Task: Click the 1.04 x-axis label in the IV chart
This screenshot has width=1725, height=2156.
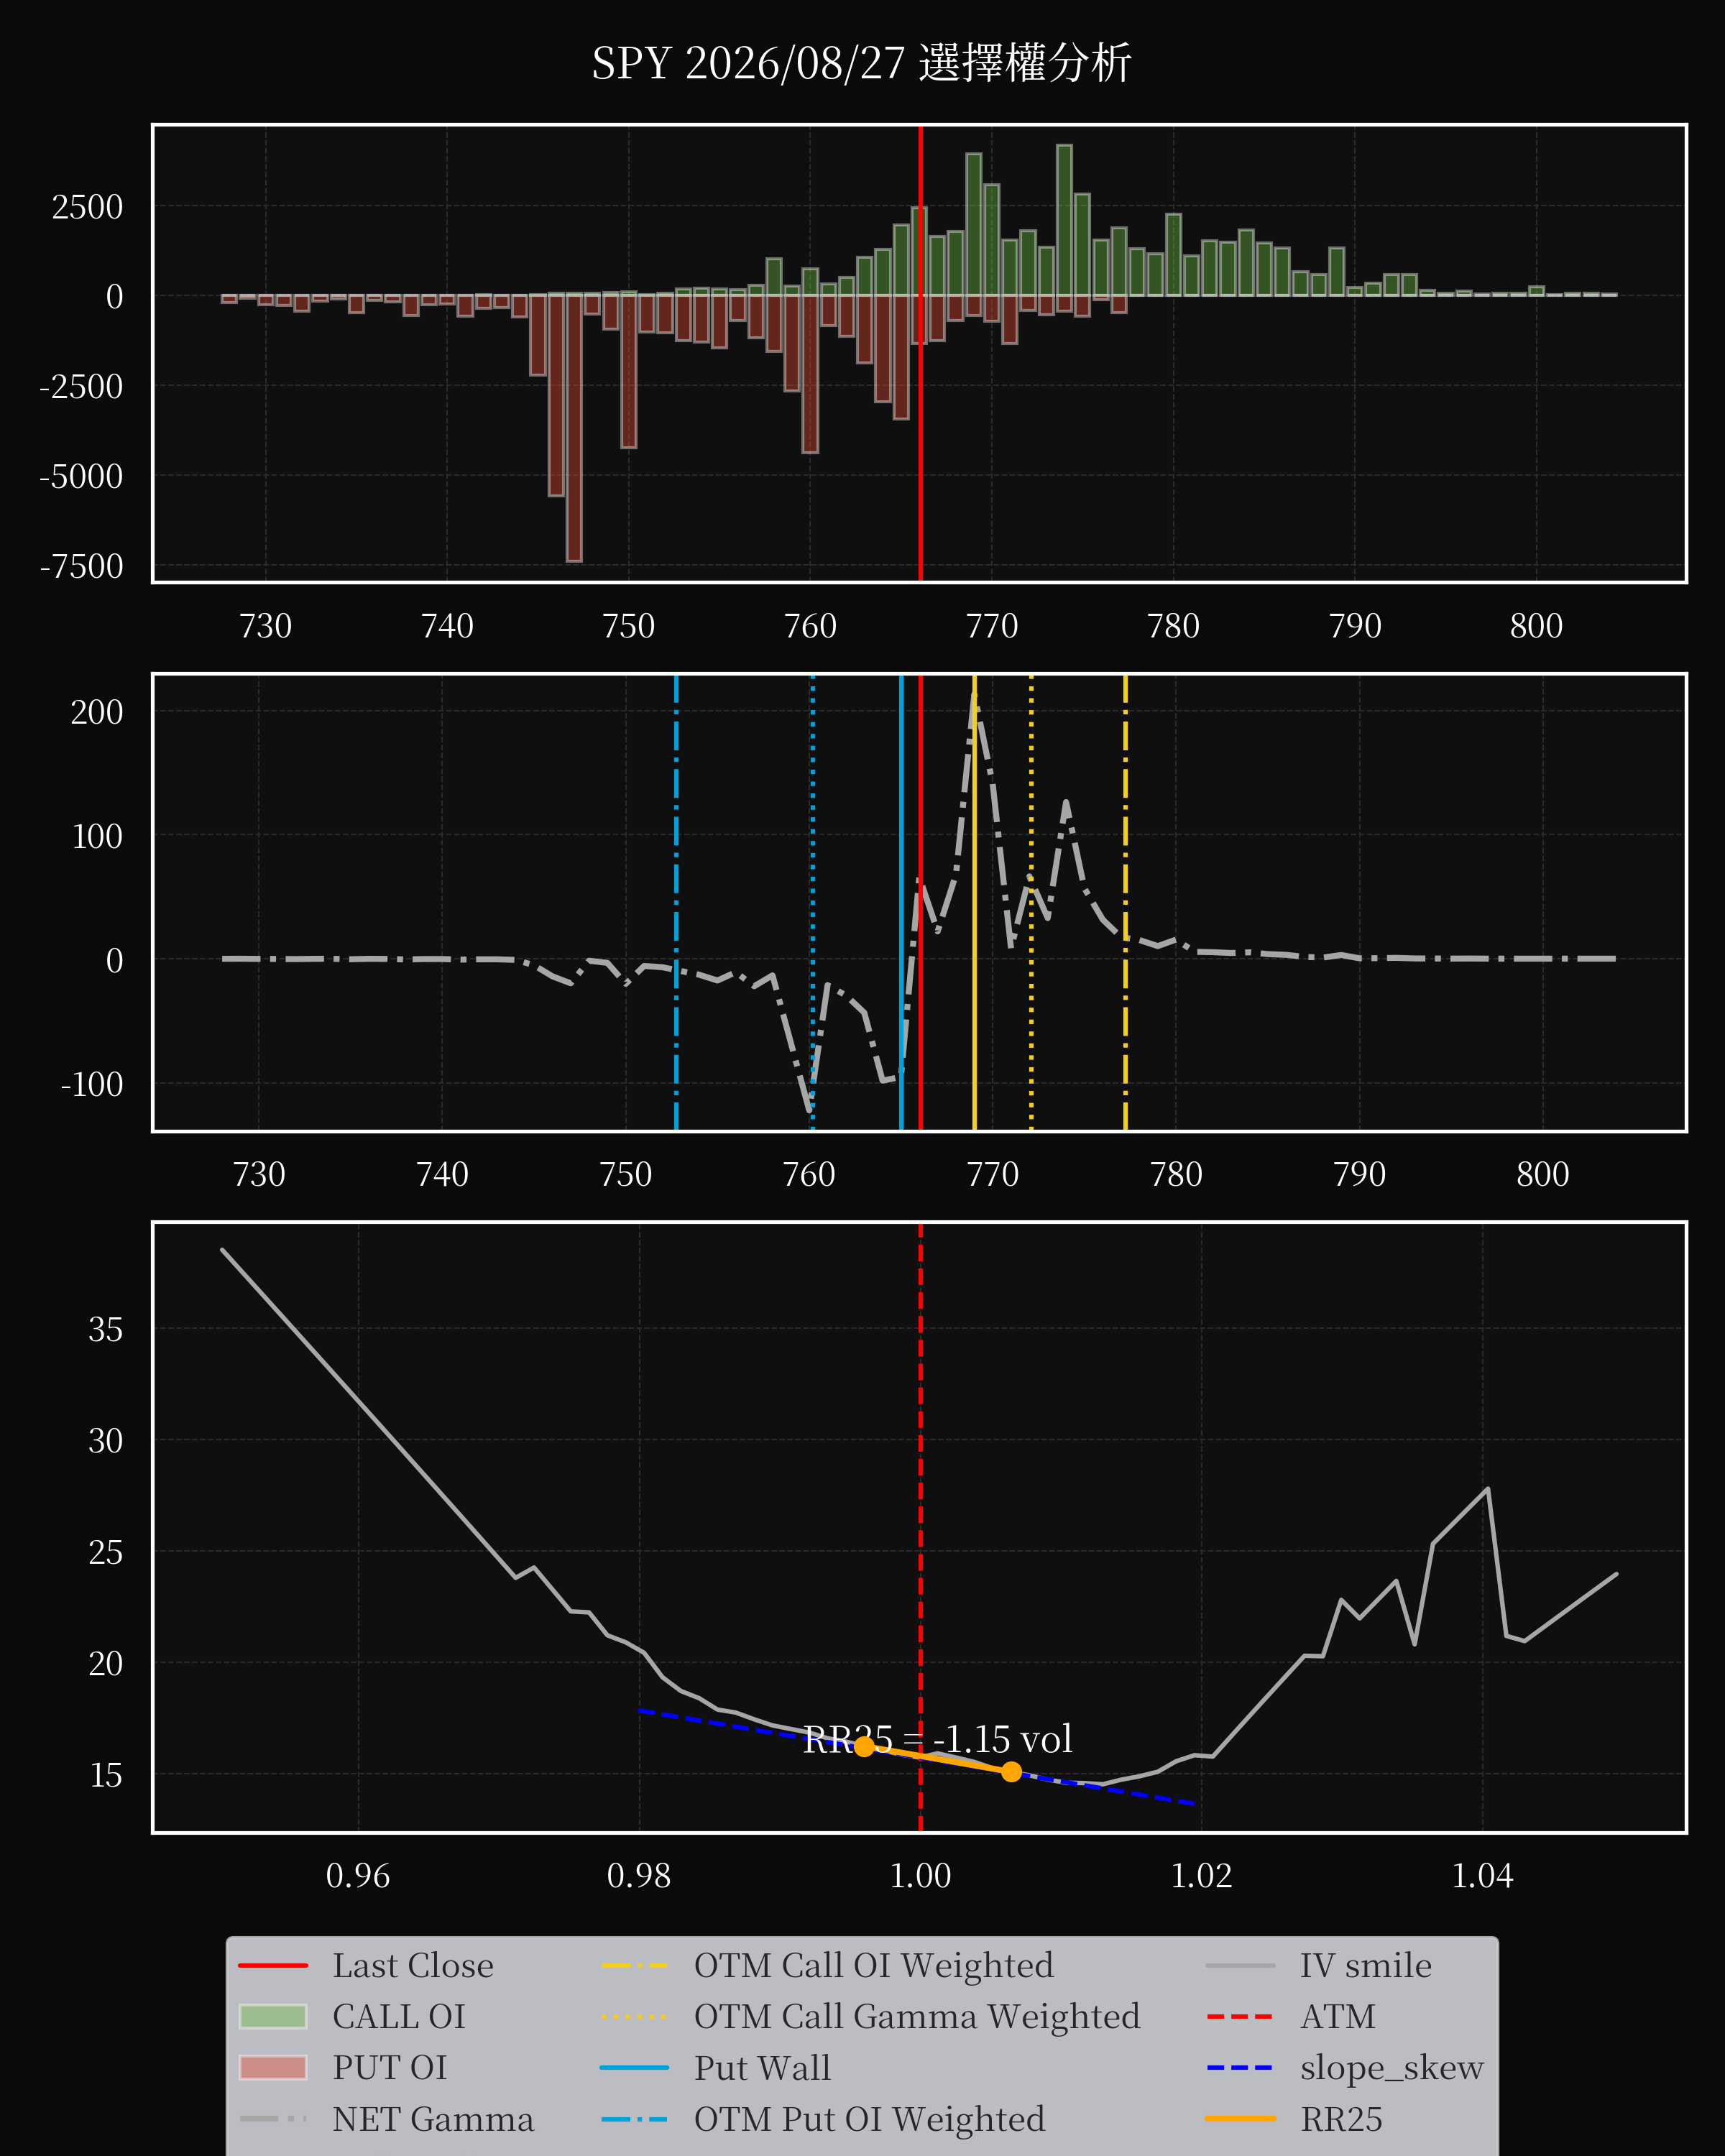Action: click(x=1482, y=1875)
